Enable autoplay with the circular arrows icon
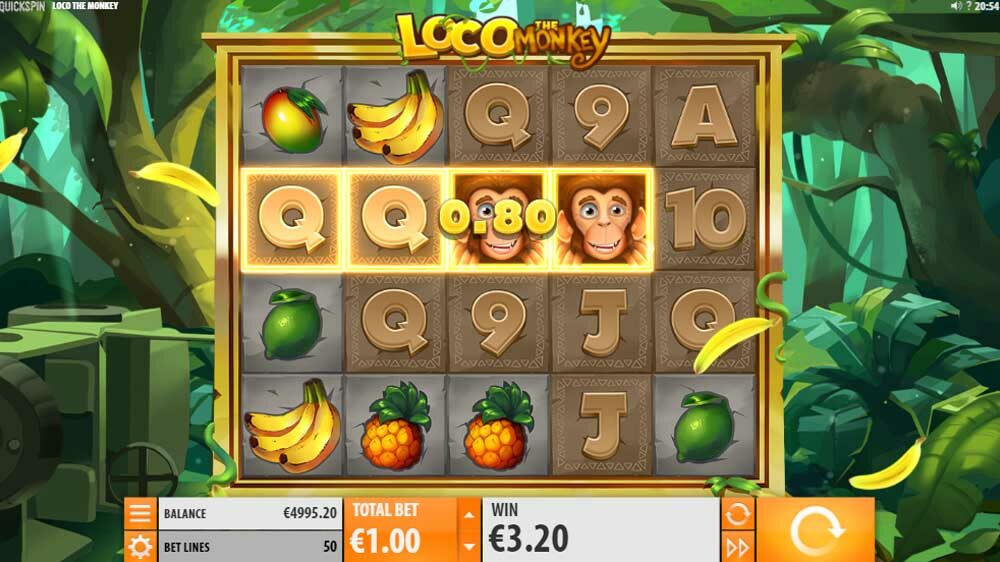Image resolution: width=1000 pixels, height=562 pixels. [737, 514]
